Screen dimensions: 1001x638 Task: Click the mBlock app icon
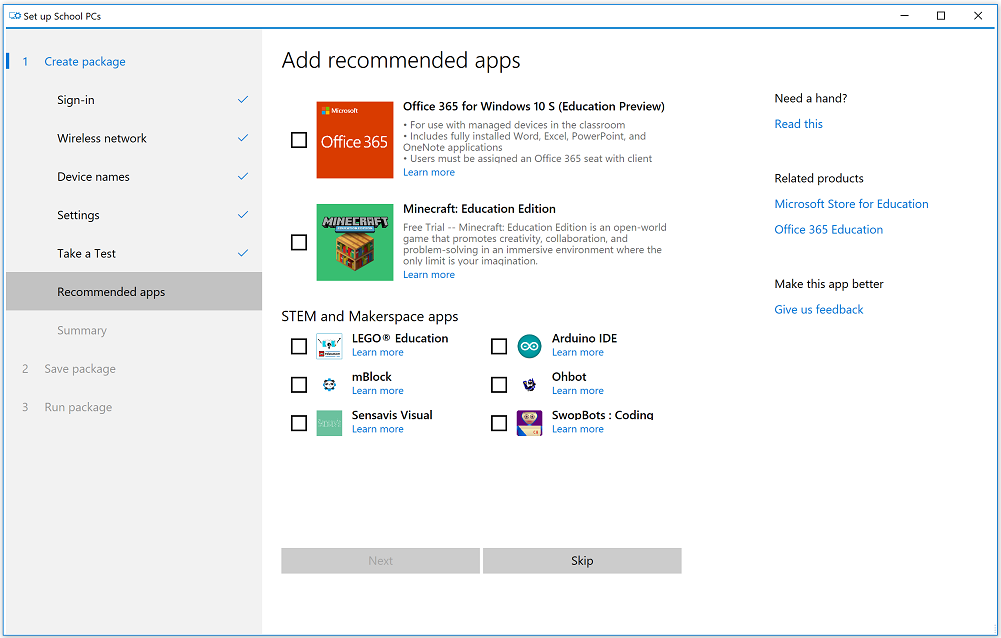pos(329,384)
